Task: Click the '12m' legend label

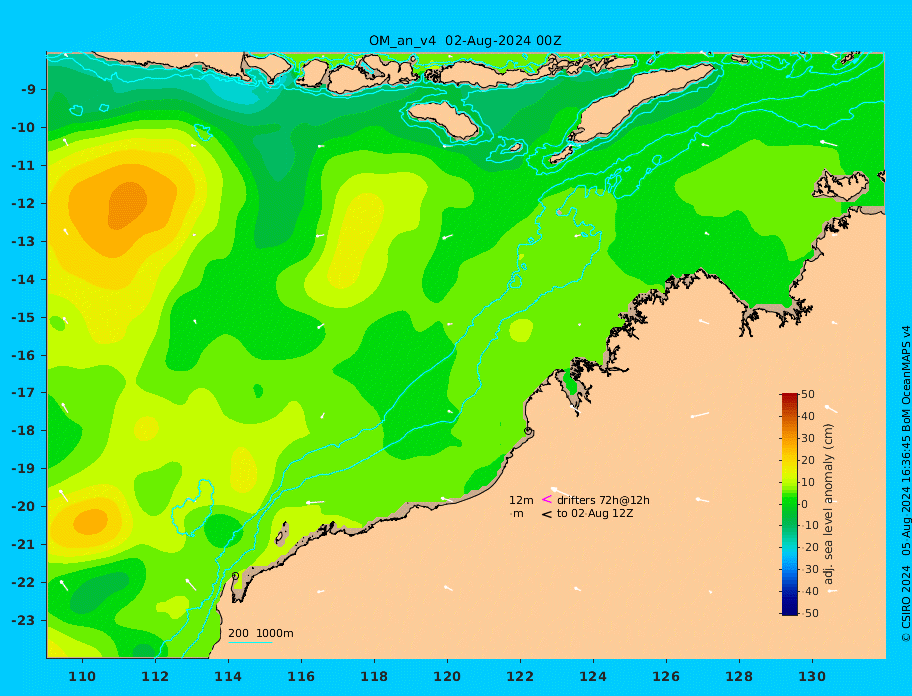Action: [521, 500]
